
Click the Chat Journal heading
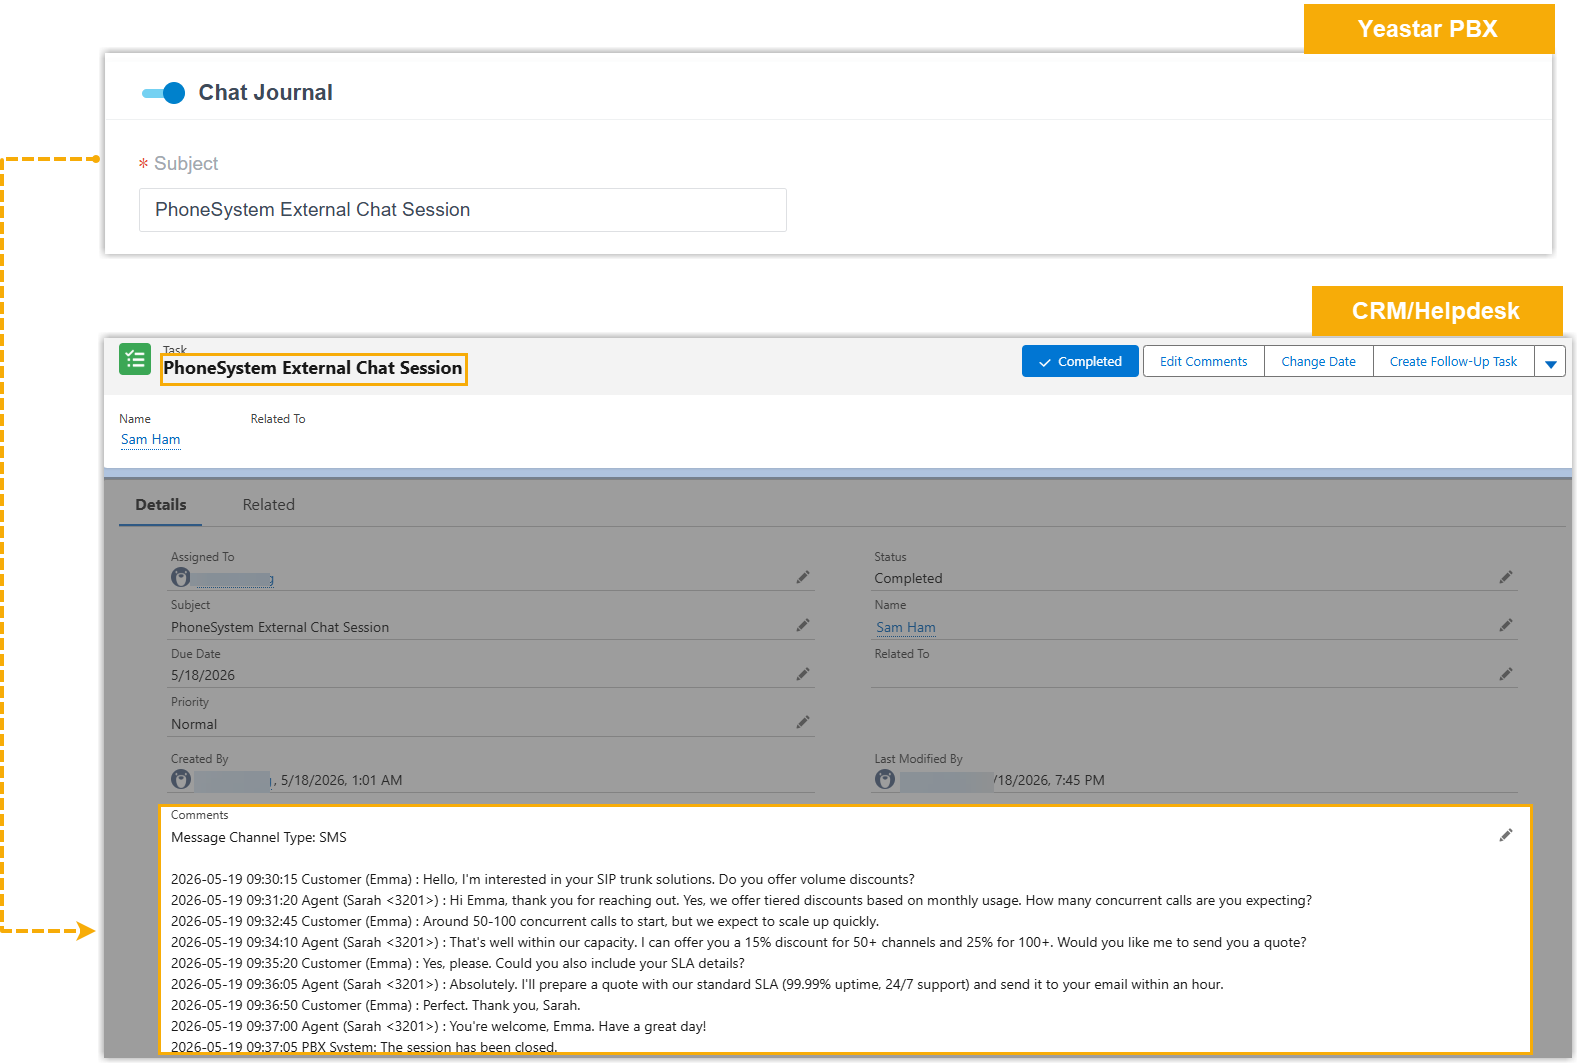coord(266,93)
